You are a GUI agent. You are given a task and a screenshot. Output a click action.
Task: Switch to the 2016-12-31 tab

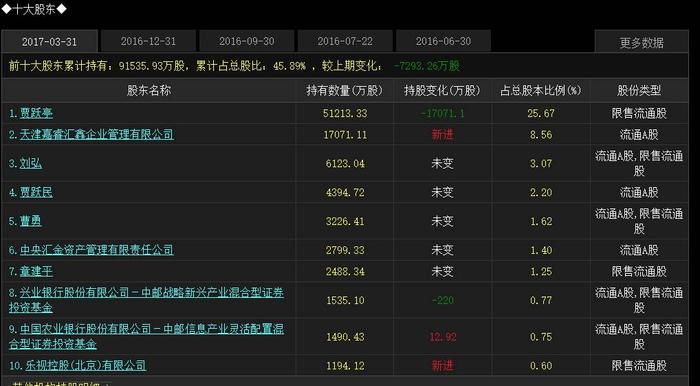[x=148, y=42]
